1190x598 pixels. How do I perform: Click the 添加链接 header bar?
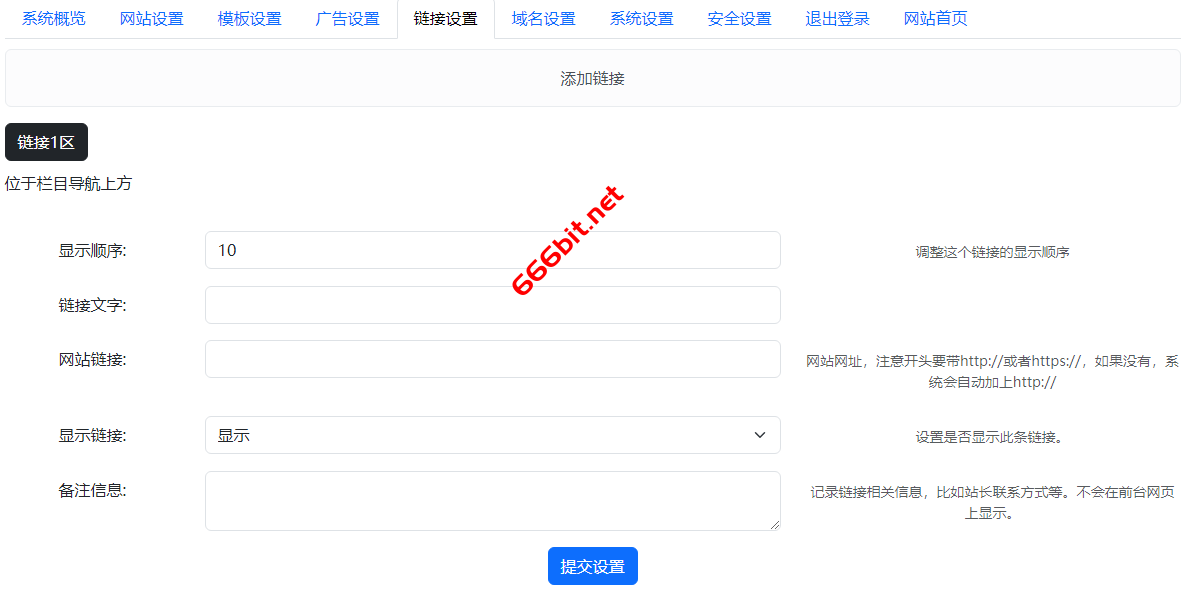click(593, 78)
